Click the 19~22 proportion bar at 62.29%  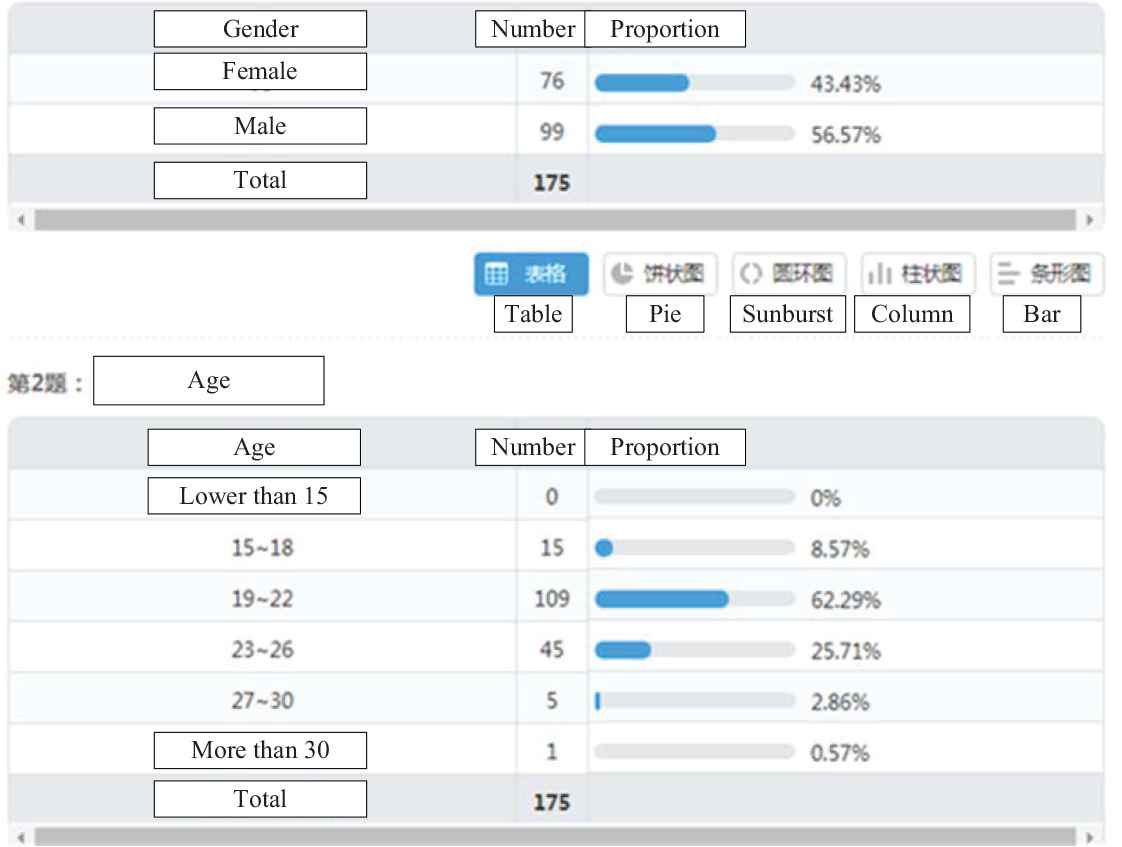[694, 599]
